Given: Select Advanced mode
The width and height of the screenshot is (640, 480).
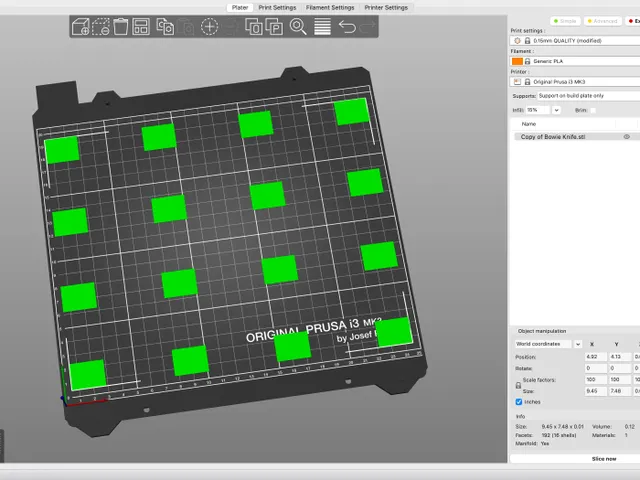Looking at the screenshot, I should [602, 21].
